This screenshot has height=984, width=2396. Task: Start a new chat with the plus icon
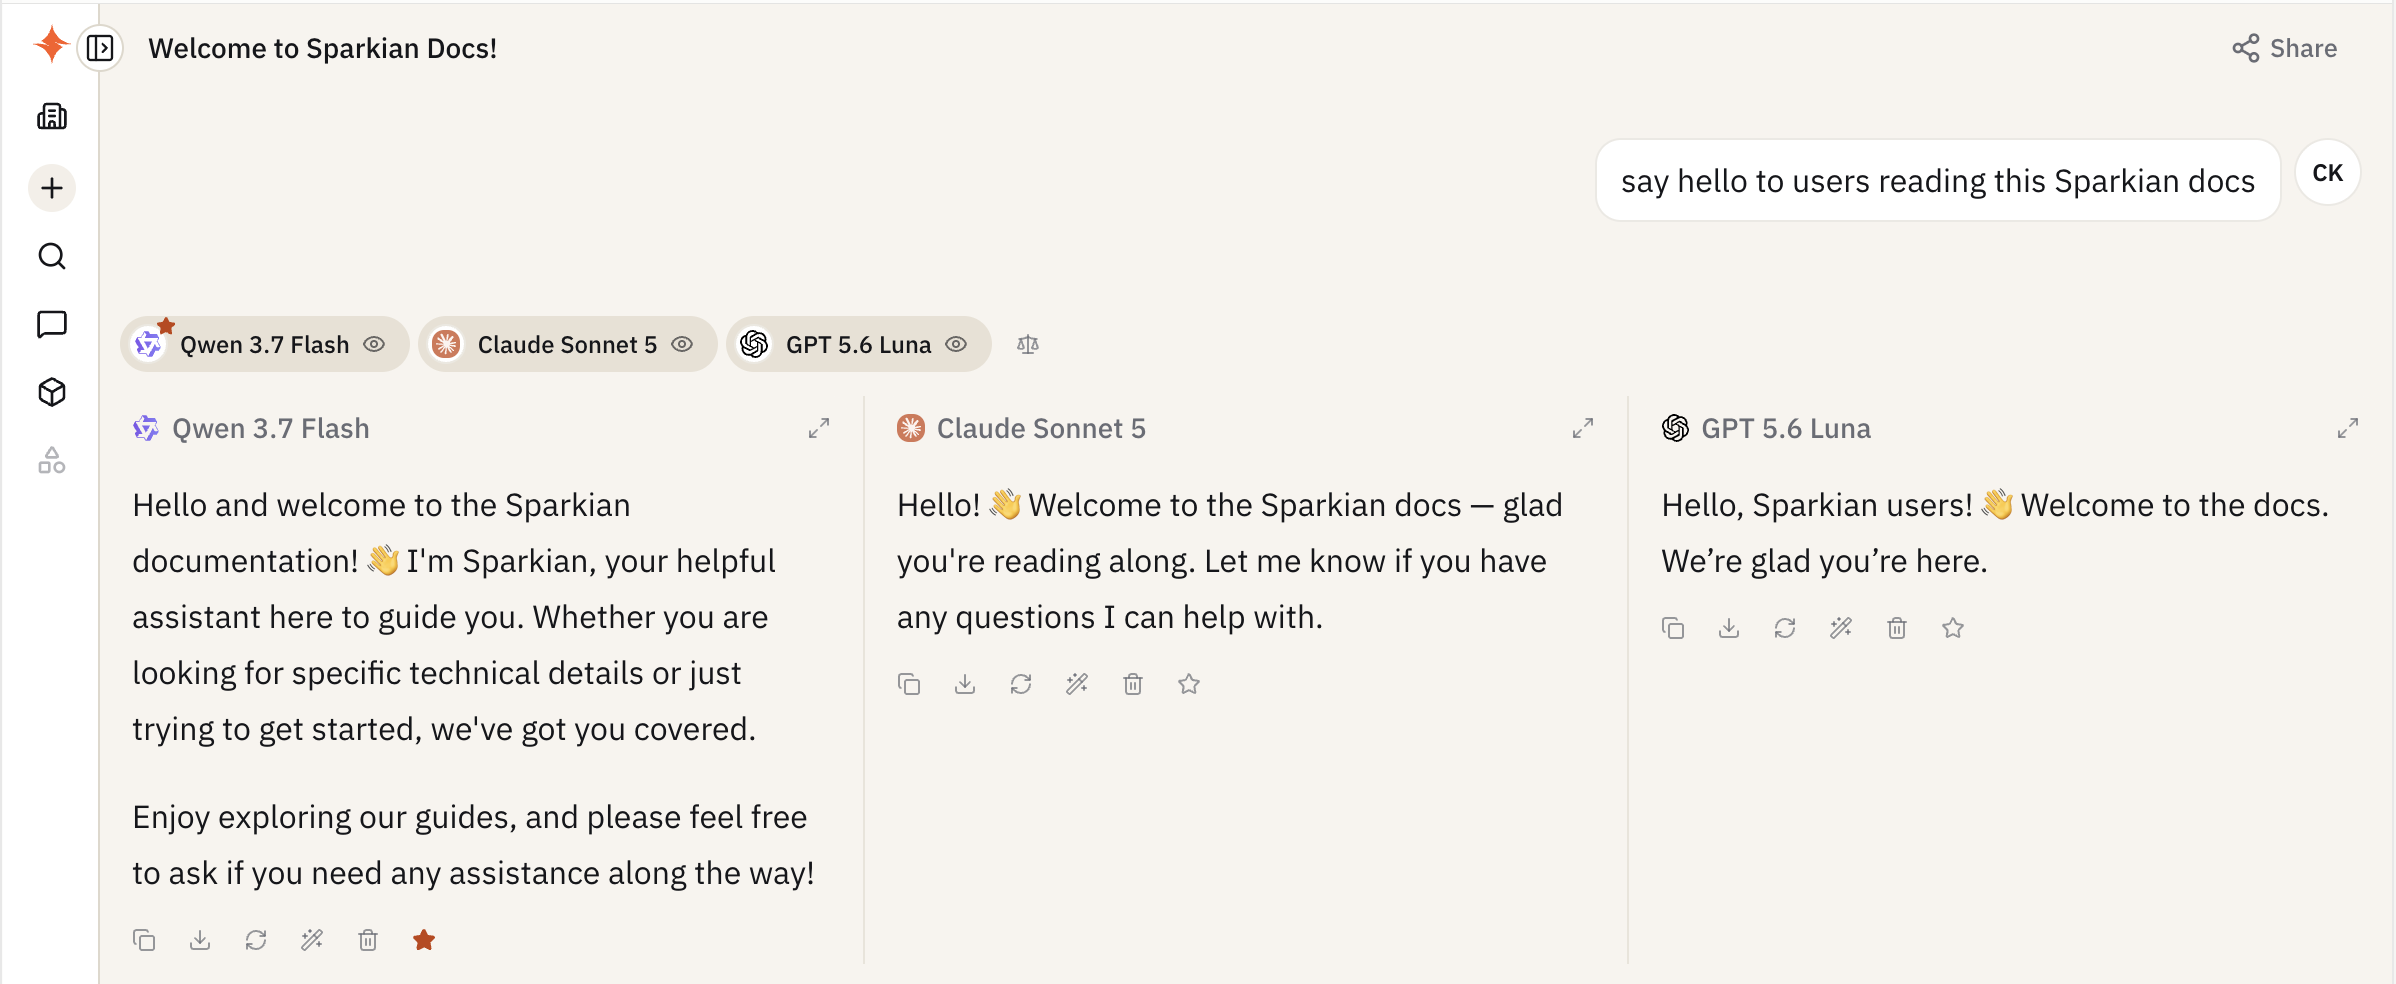(x=52, y=188)
